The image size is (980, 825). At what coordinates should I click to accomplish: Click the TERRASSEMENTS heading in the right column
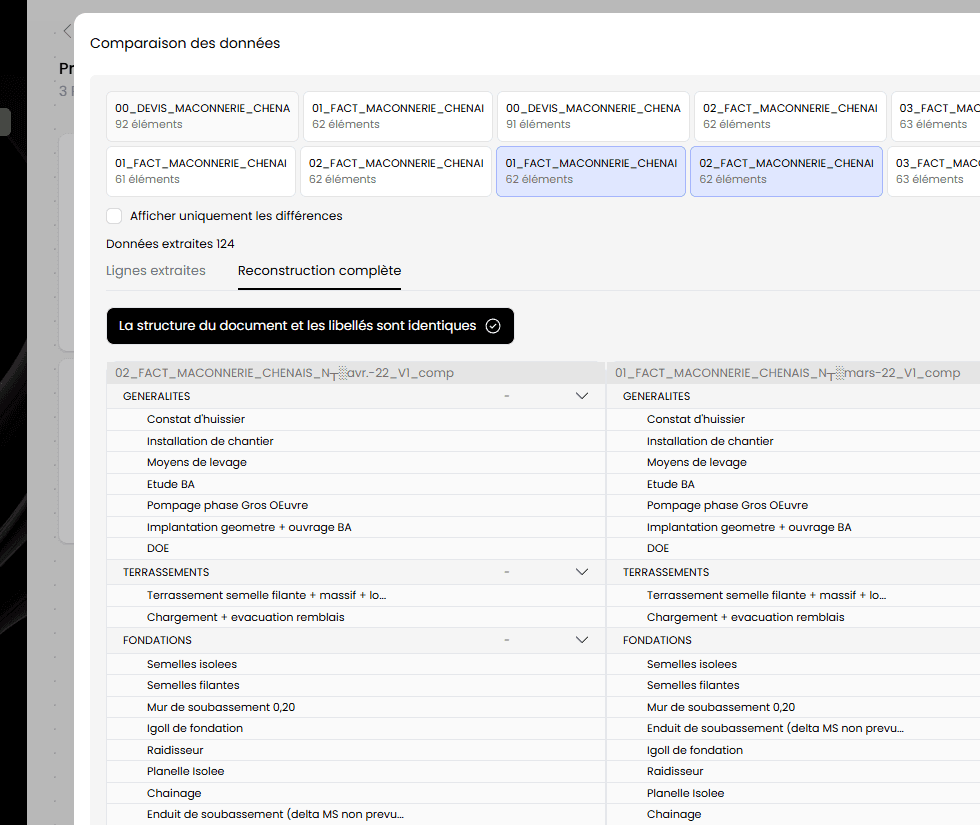pyautogui.click(x=666, y=572)
